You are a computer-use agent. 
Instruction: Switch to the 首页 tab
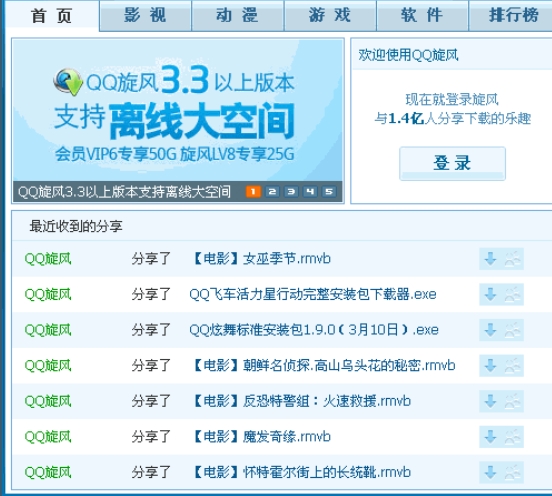[52, 15]
